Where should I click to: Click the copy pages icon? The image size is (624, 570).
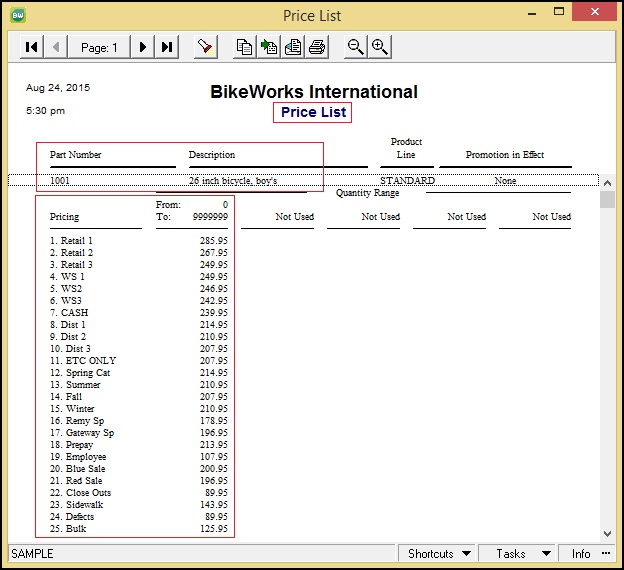coord(244,47)
